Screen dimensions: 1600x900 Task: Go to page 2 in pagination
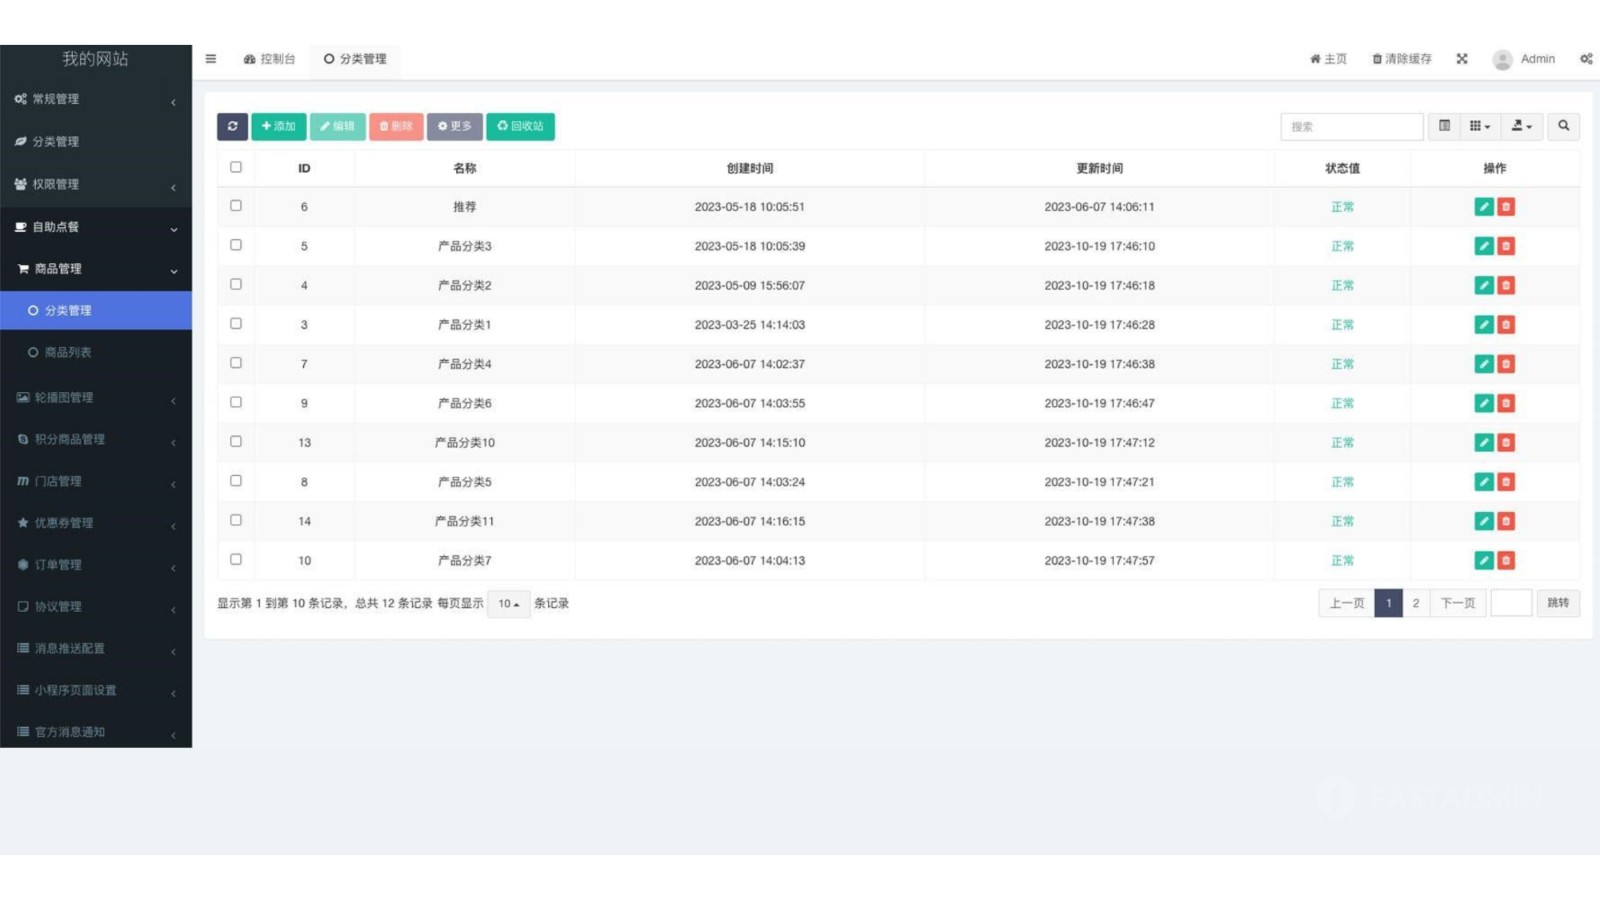click(1416, 603)
